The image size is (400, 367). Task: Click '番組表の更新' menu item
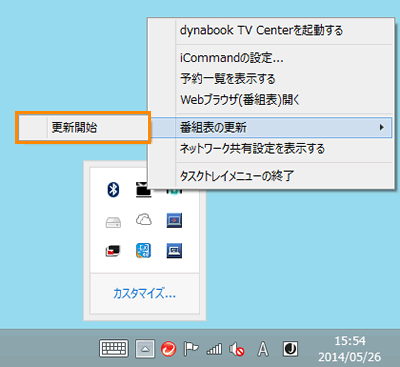(271, 127)
